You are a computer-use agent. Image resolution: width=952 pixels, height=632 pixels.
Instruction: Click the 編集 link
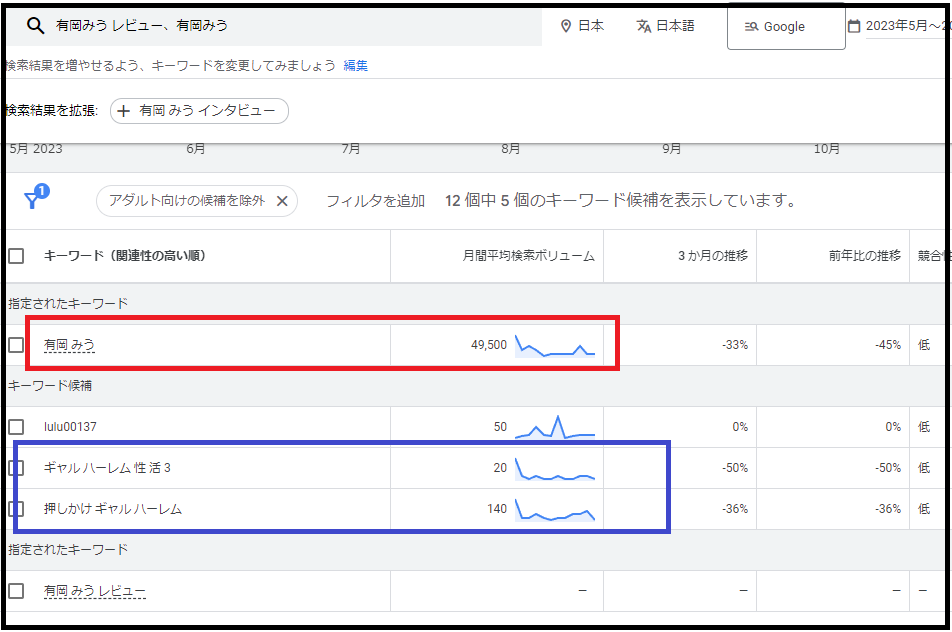(x=356, y=66)
